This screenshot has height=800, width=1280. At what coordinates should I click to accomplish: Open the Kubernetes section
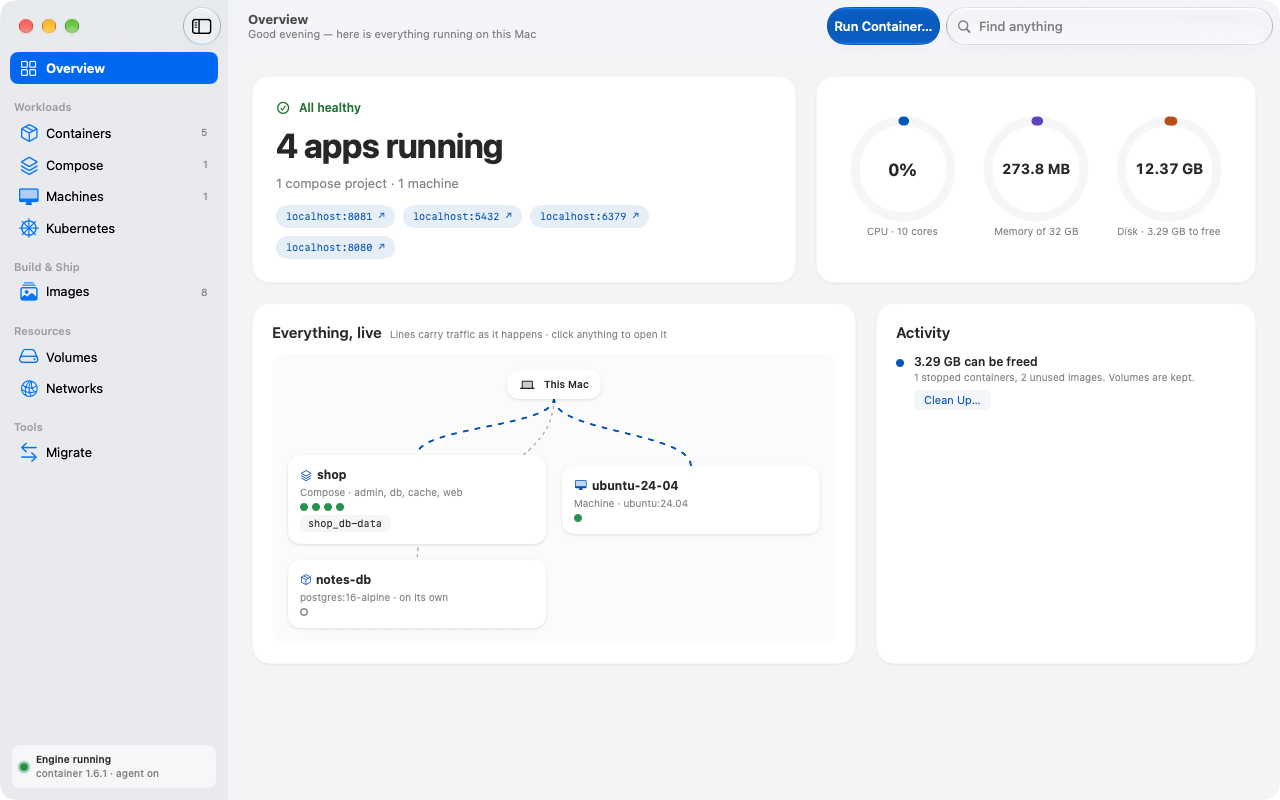click(x=114, y=228)
